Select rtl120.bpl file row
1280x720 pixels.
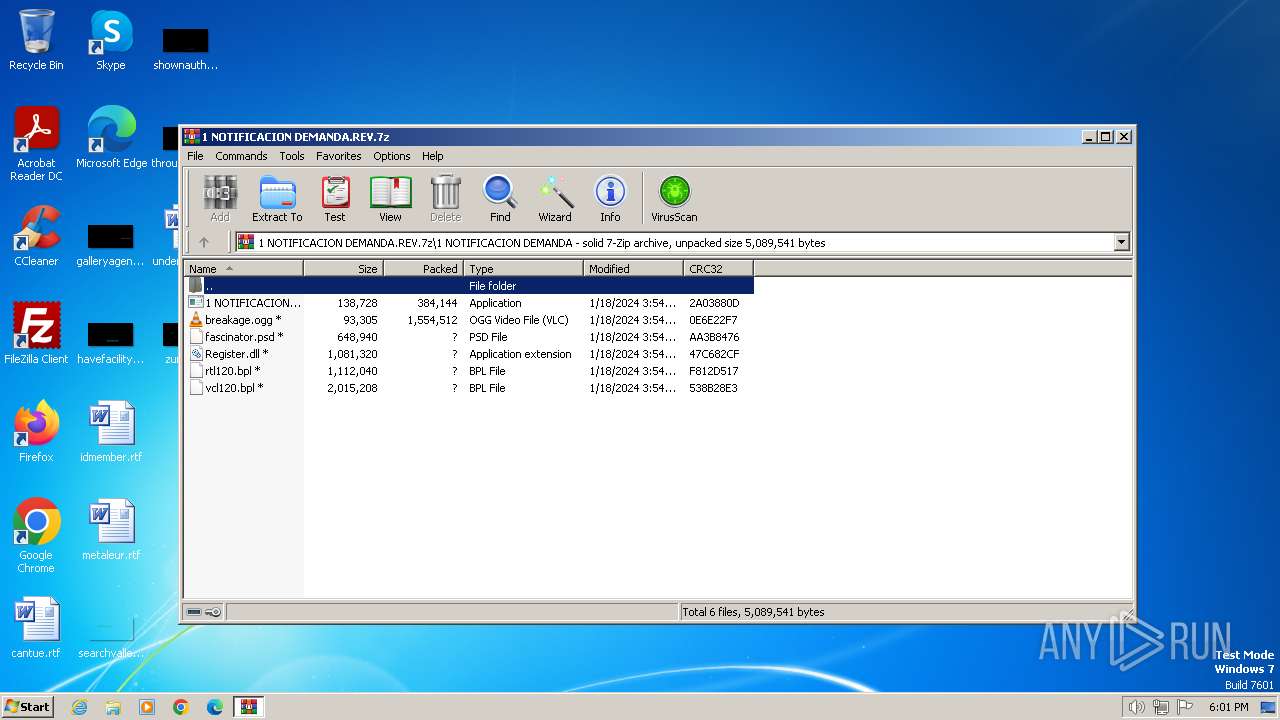(469, 371)
